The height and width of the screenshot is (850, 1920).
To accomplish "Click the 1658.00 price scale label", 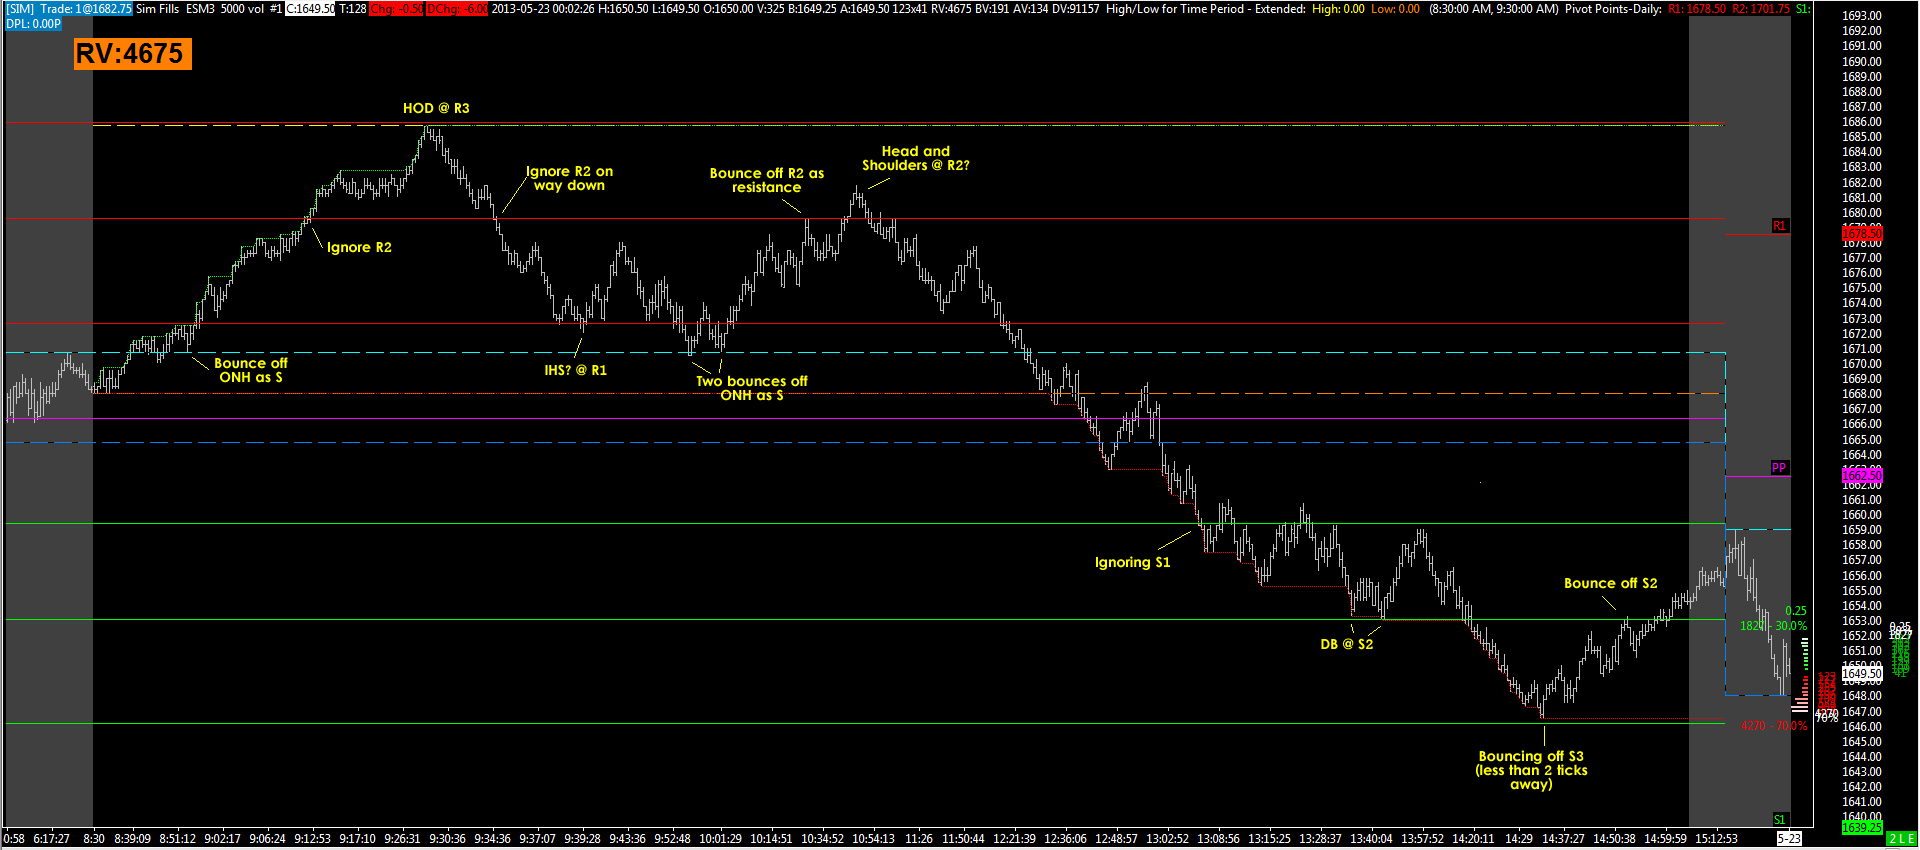I will 1862,545.
